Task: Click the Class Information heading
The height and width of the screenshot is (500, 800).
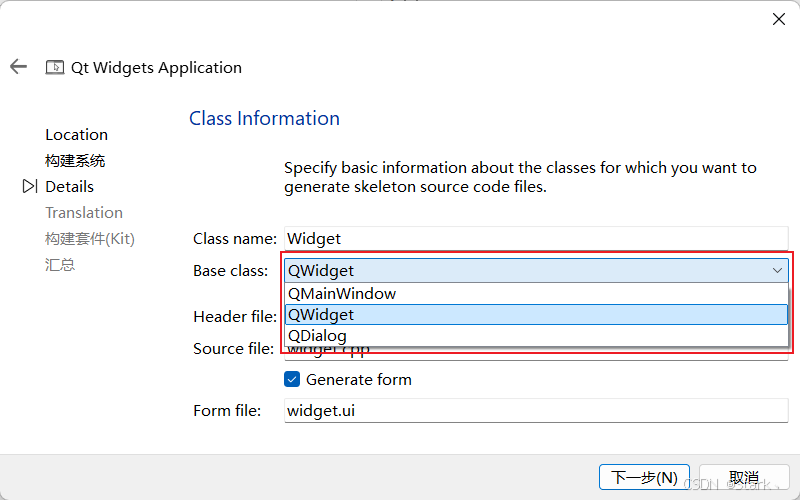Action: [264, 118]
